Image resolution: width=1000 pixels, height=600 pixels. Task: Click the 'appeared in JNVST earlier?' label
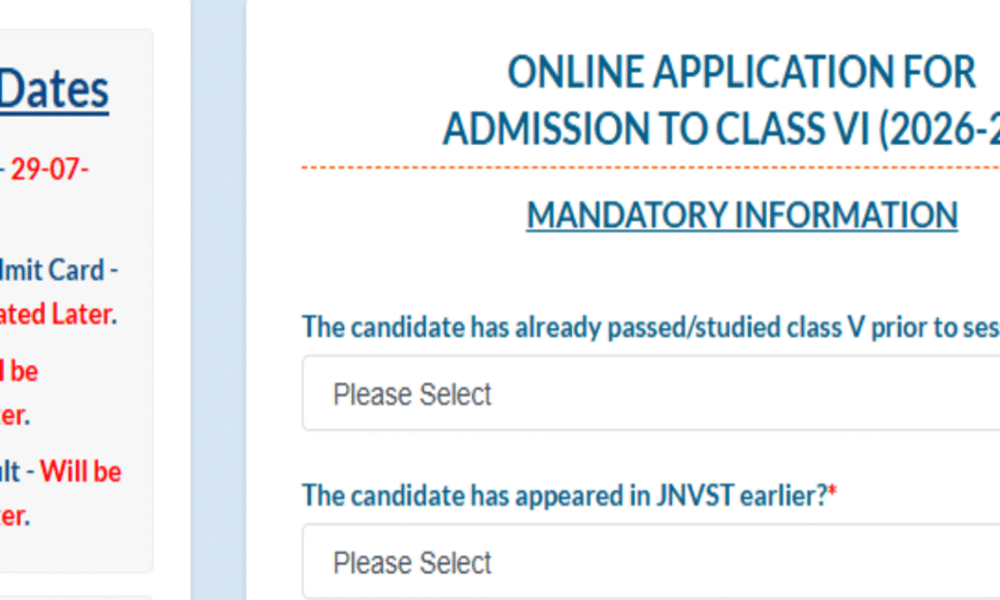(564, 495)
